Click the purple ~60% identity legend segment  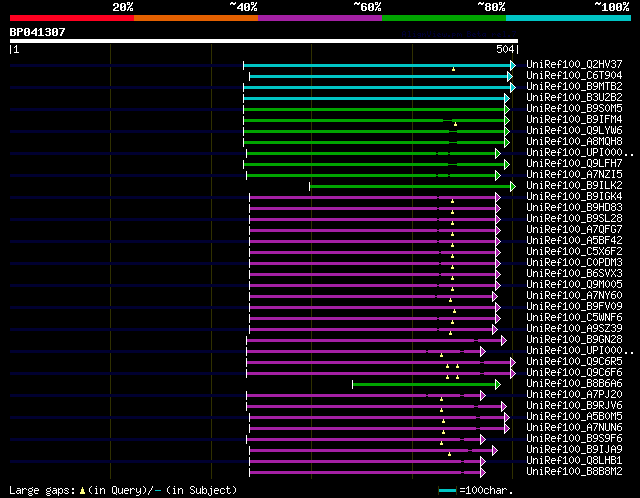point(320,18)
